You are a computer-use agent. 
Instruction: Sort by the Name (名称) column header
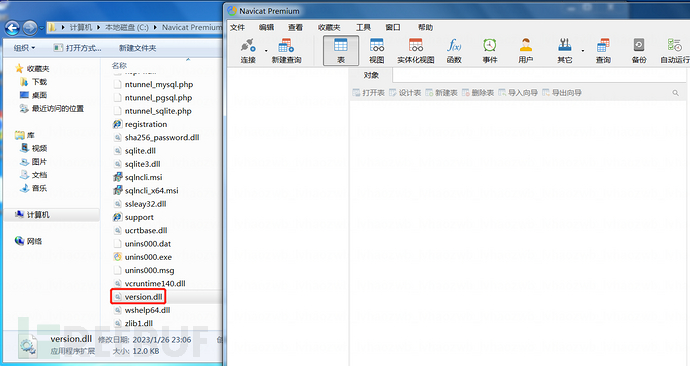coord(119,66)
